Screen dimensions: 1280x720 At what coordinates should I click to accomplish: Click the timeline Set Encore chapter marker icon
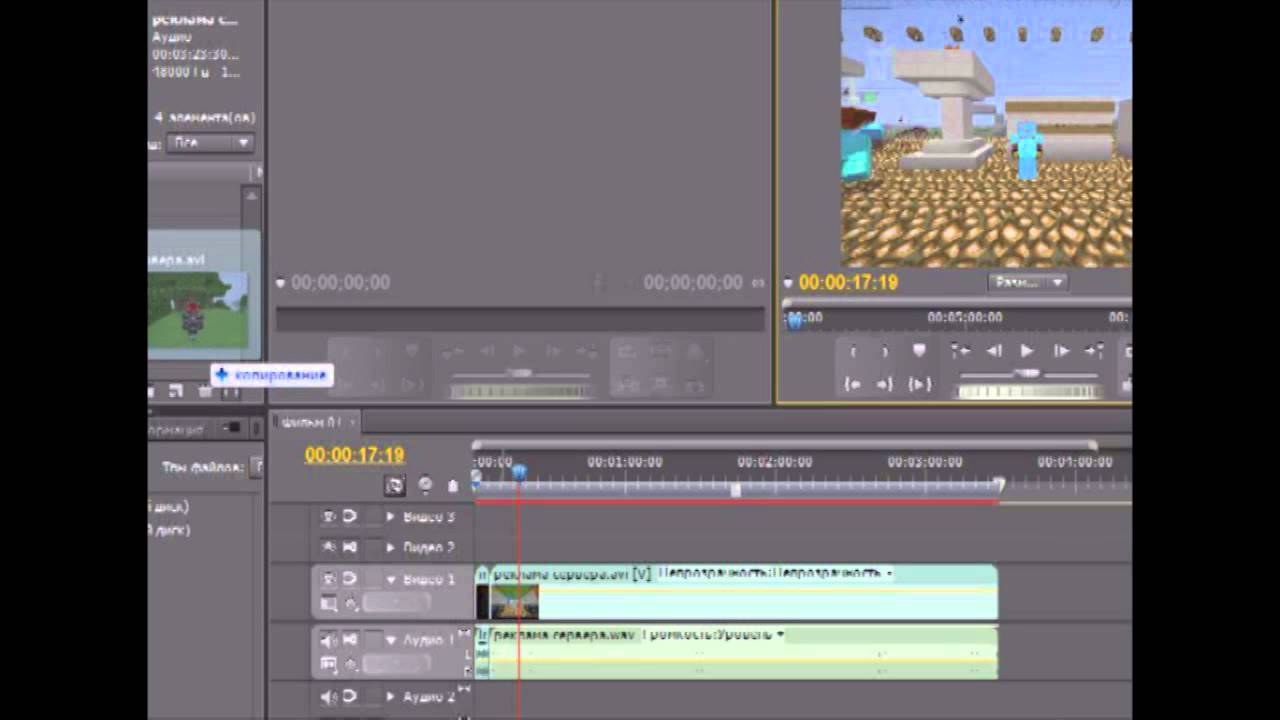[x=425, y=485]
